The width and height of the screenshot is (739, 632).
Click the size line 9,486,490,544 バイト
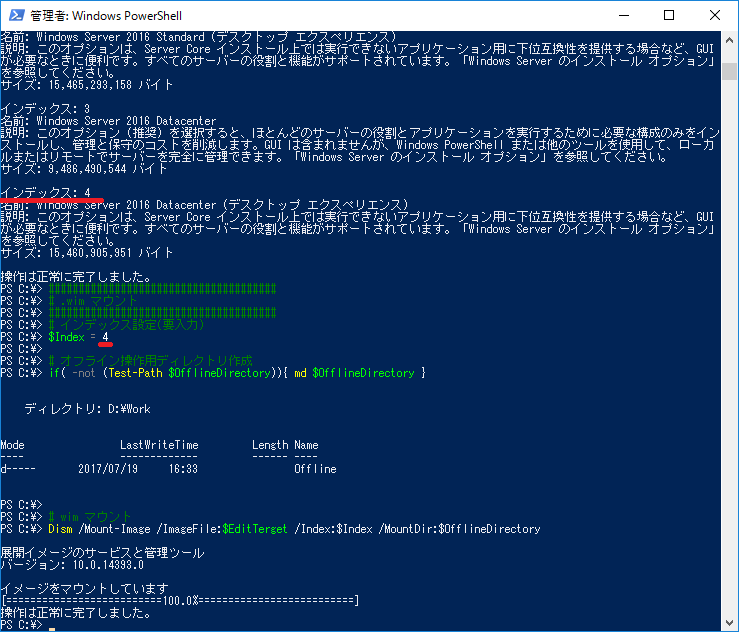coord(84,169)
